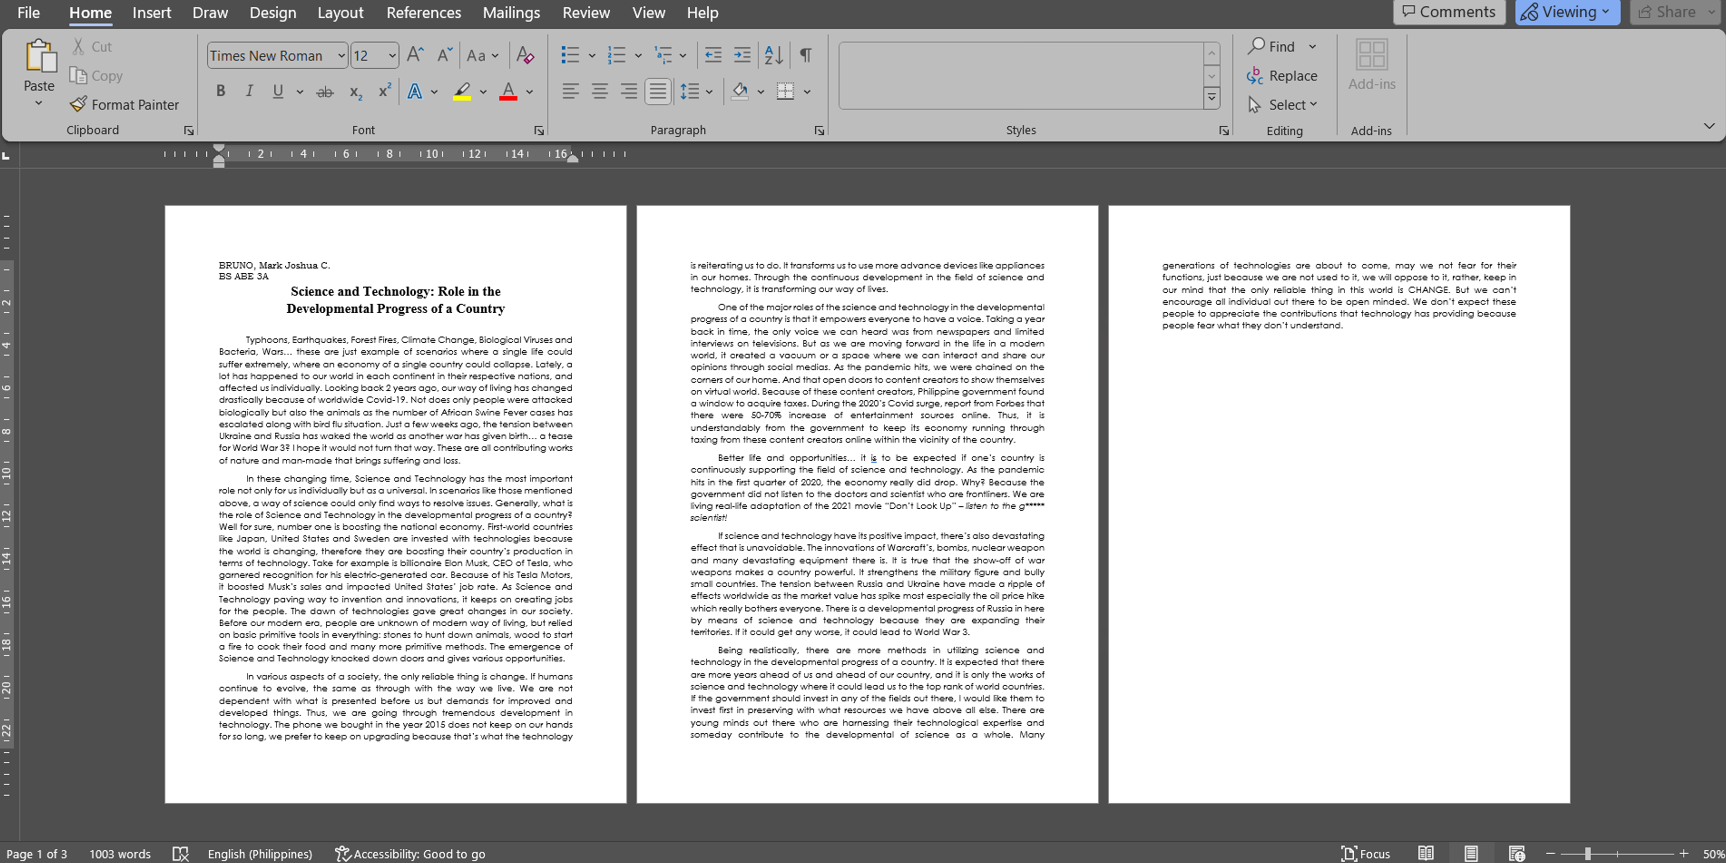This screenshot has height=863, width=1726.
Task: Open Read Mode view in status bar
Action: [1426, 853]
